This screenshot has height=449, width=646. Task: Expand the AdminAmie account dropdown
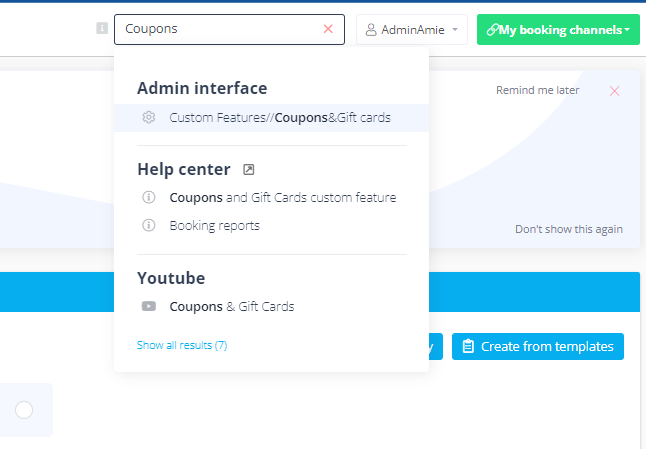pyautogui.click(x=412, y=30)
